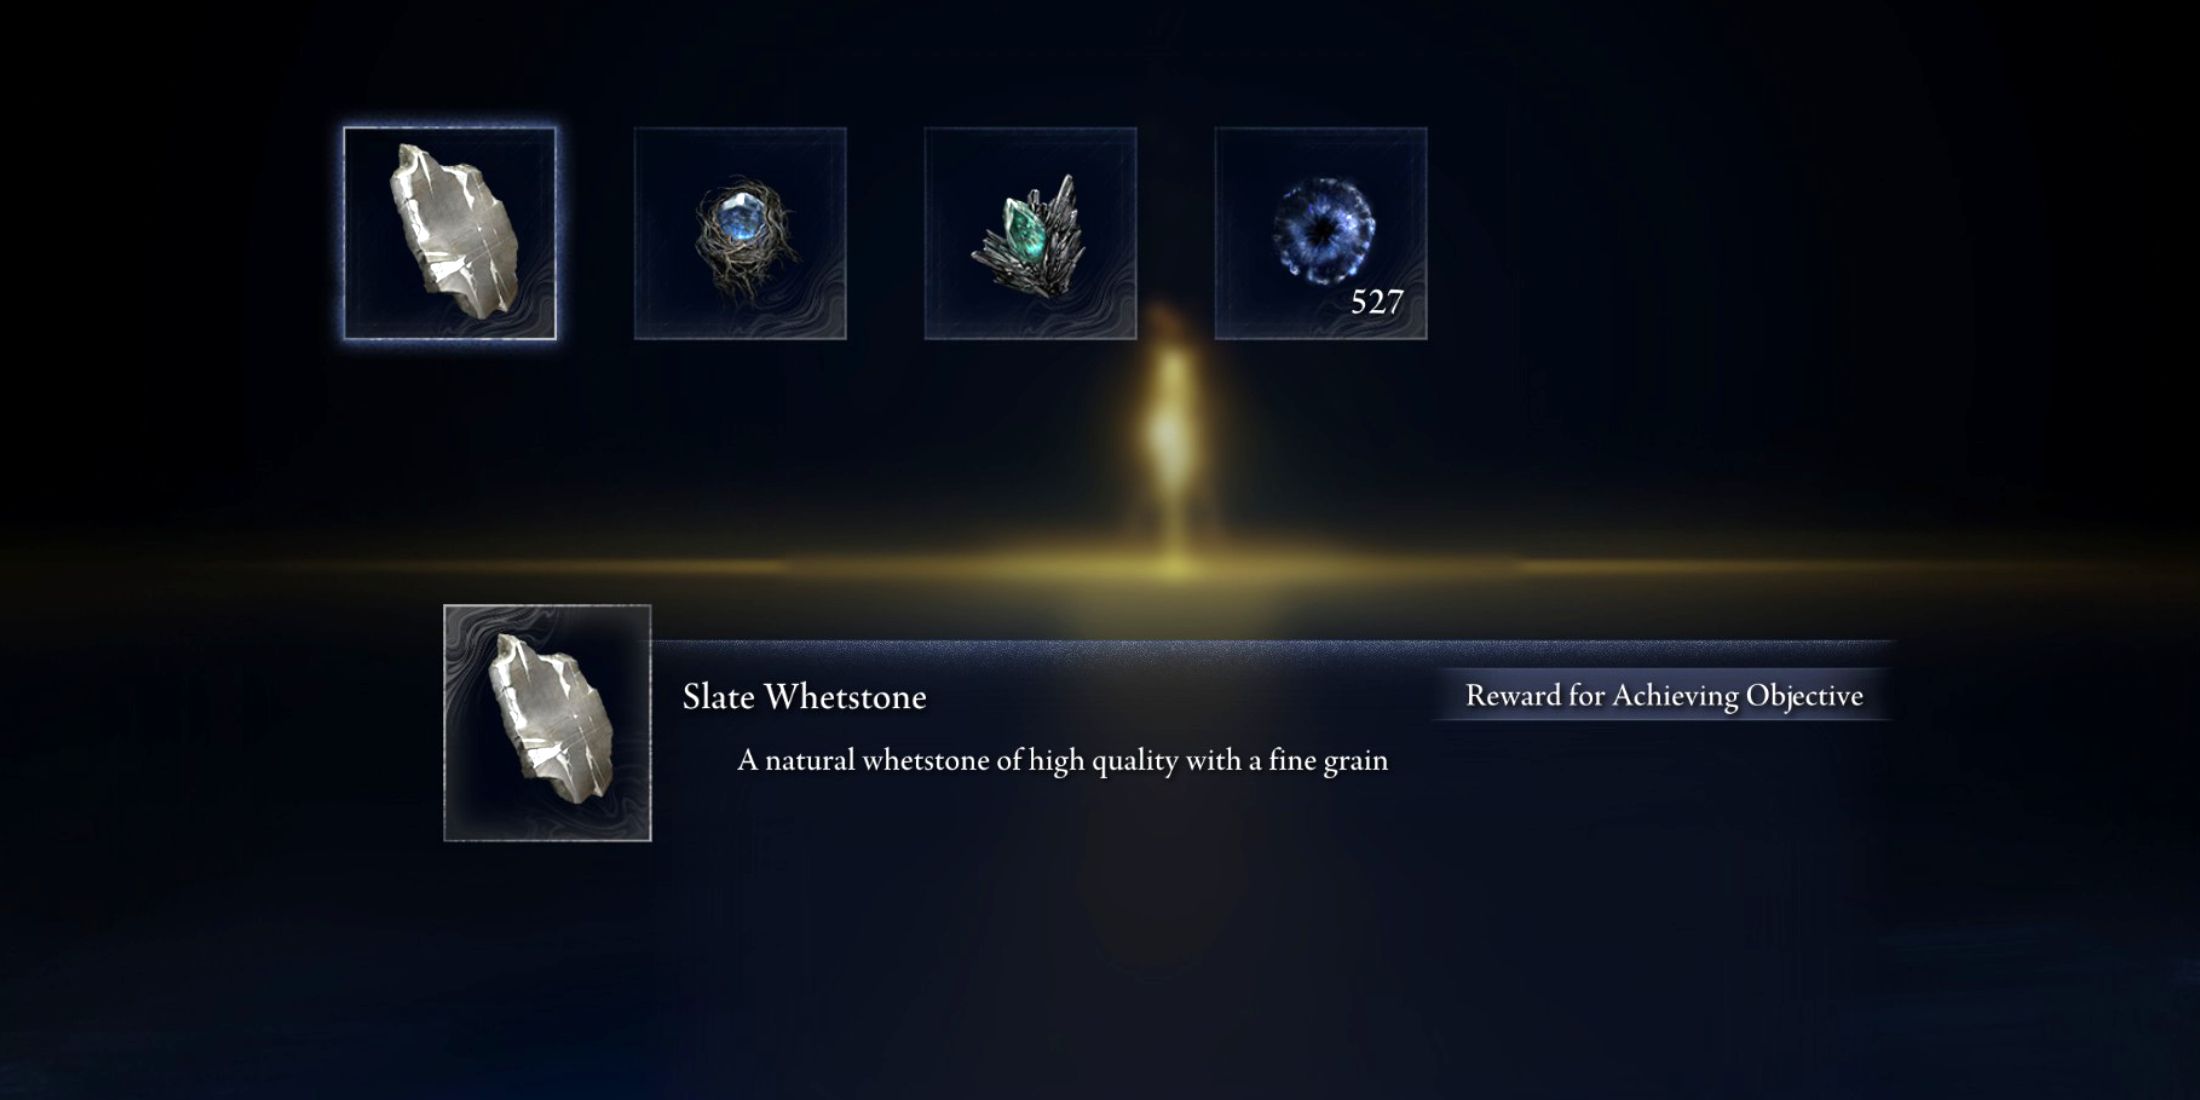The image size is (2200, 1100).
Task: Select the dark blue orb reward
Action: click(1321, 233)
